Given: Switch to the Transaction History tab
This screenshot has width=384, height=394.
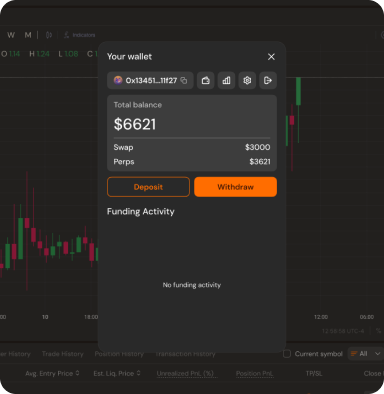Looking at the screenshot, I should tap(185, 354).
